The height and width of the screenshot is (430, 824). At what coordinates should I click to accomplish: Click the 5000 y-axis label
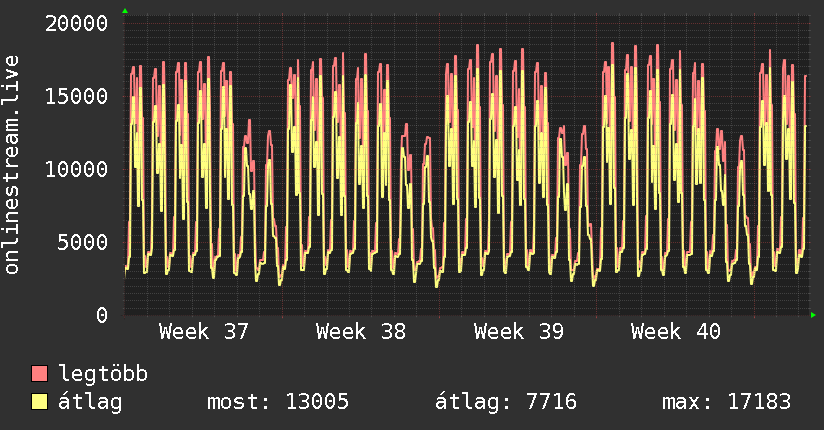click(x=83, y=242)
